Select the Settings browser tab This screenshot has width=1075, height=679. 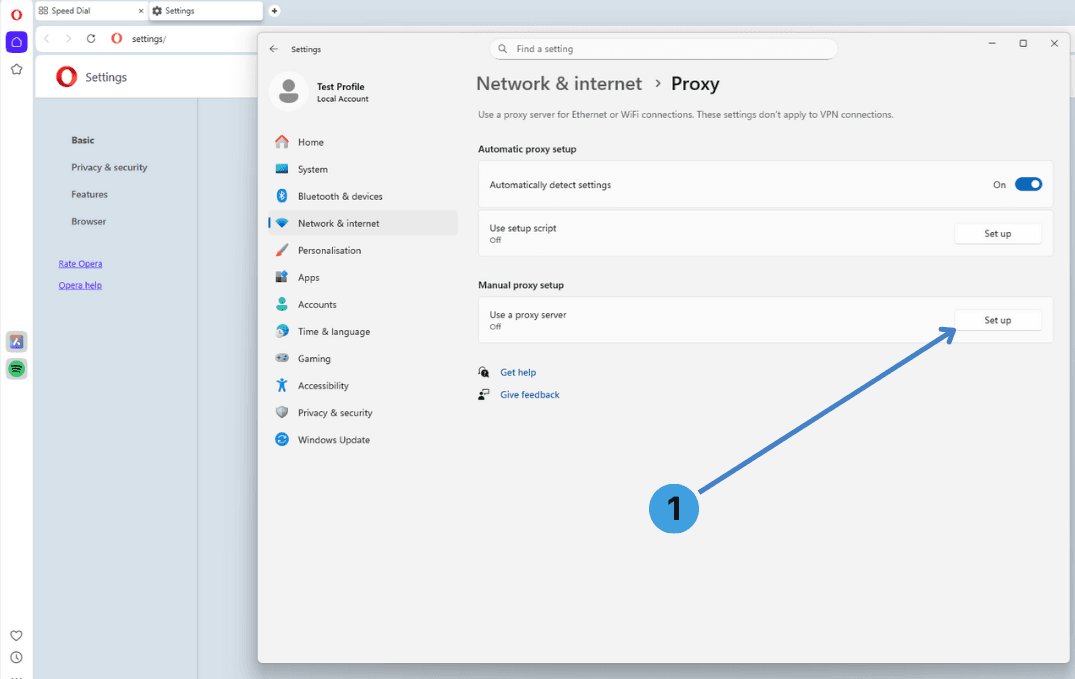(x=206, y=11)
